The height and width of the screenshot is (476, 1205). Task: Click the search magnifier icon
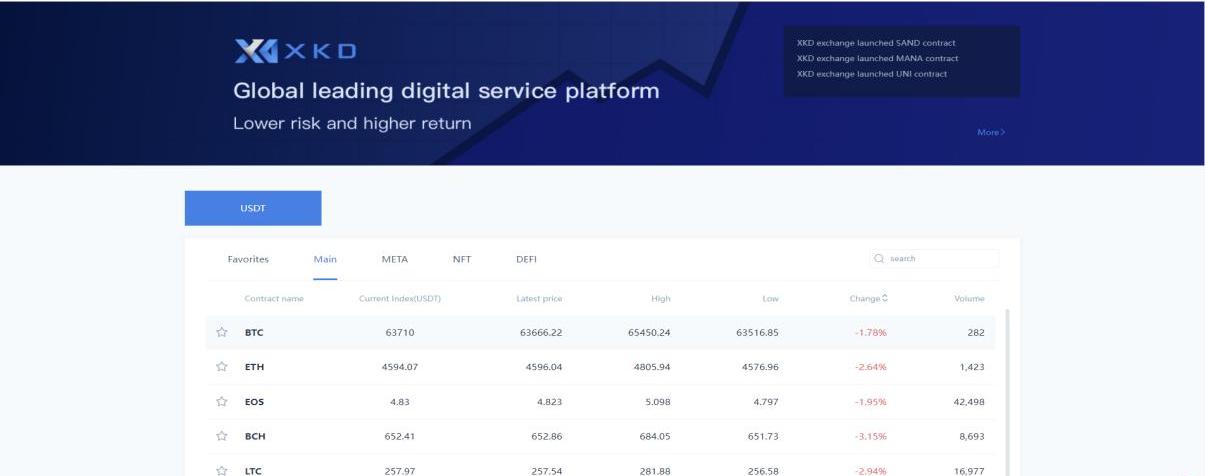[x=879, y=259]
